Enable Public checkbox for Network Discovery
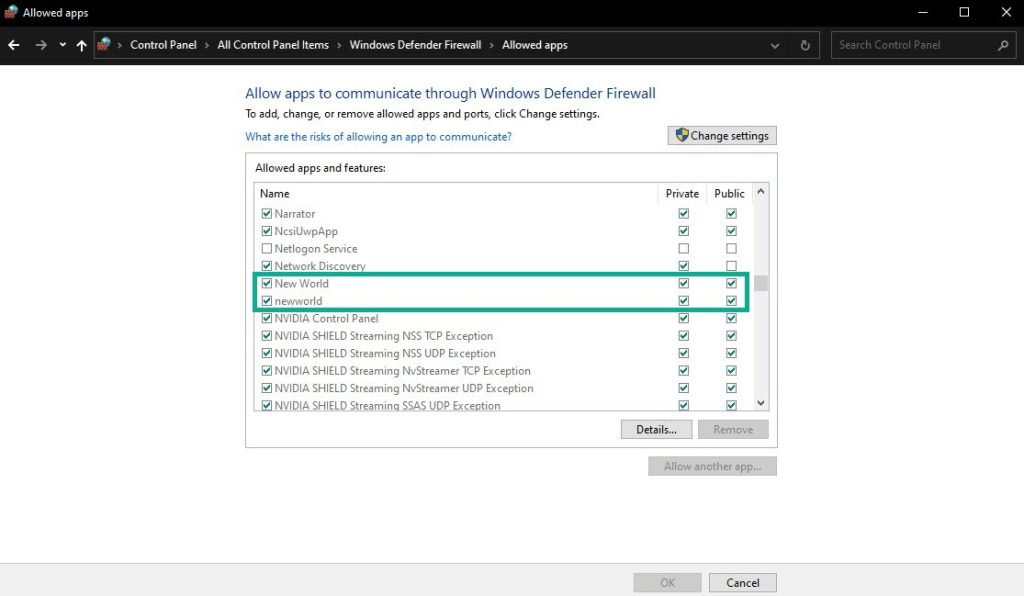 coord(731,266)
